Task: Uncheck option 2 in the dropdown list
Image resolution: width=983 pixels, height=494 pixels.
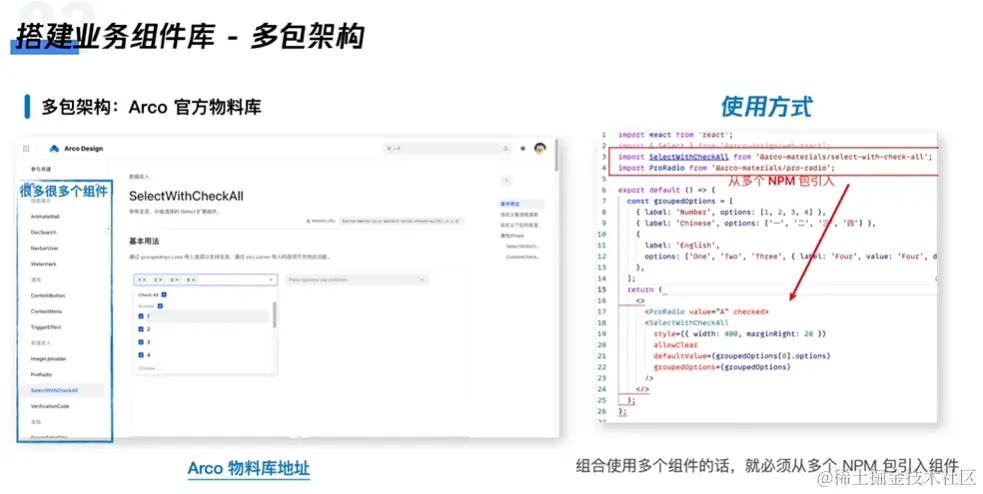Action: pos(141,329)
